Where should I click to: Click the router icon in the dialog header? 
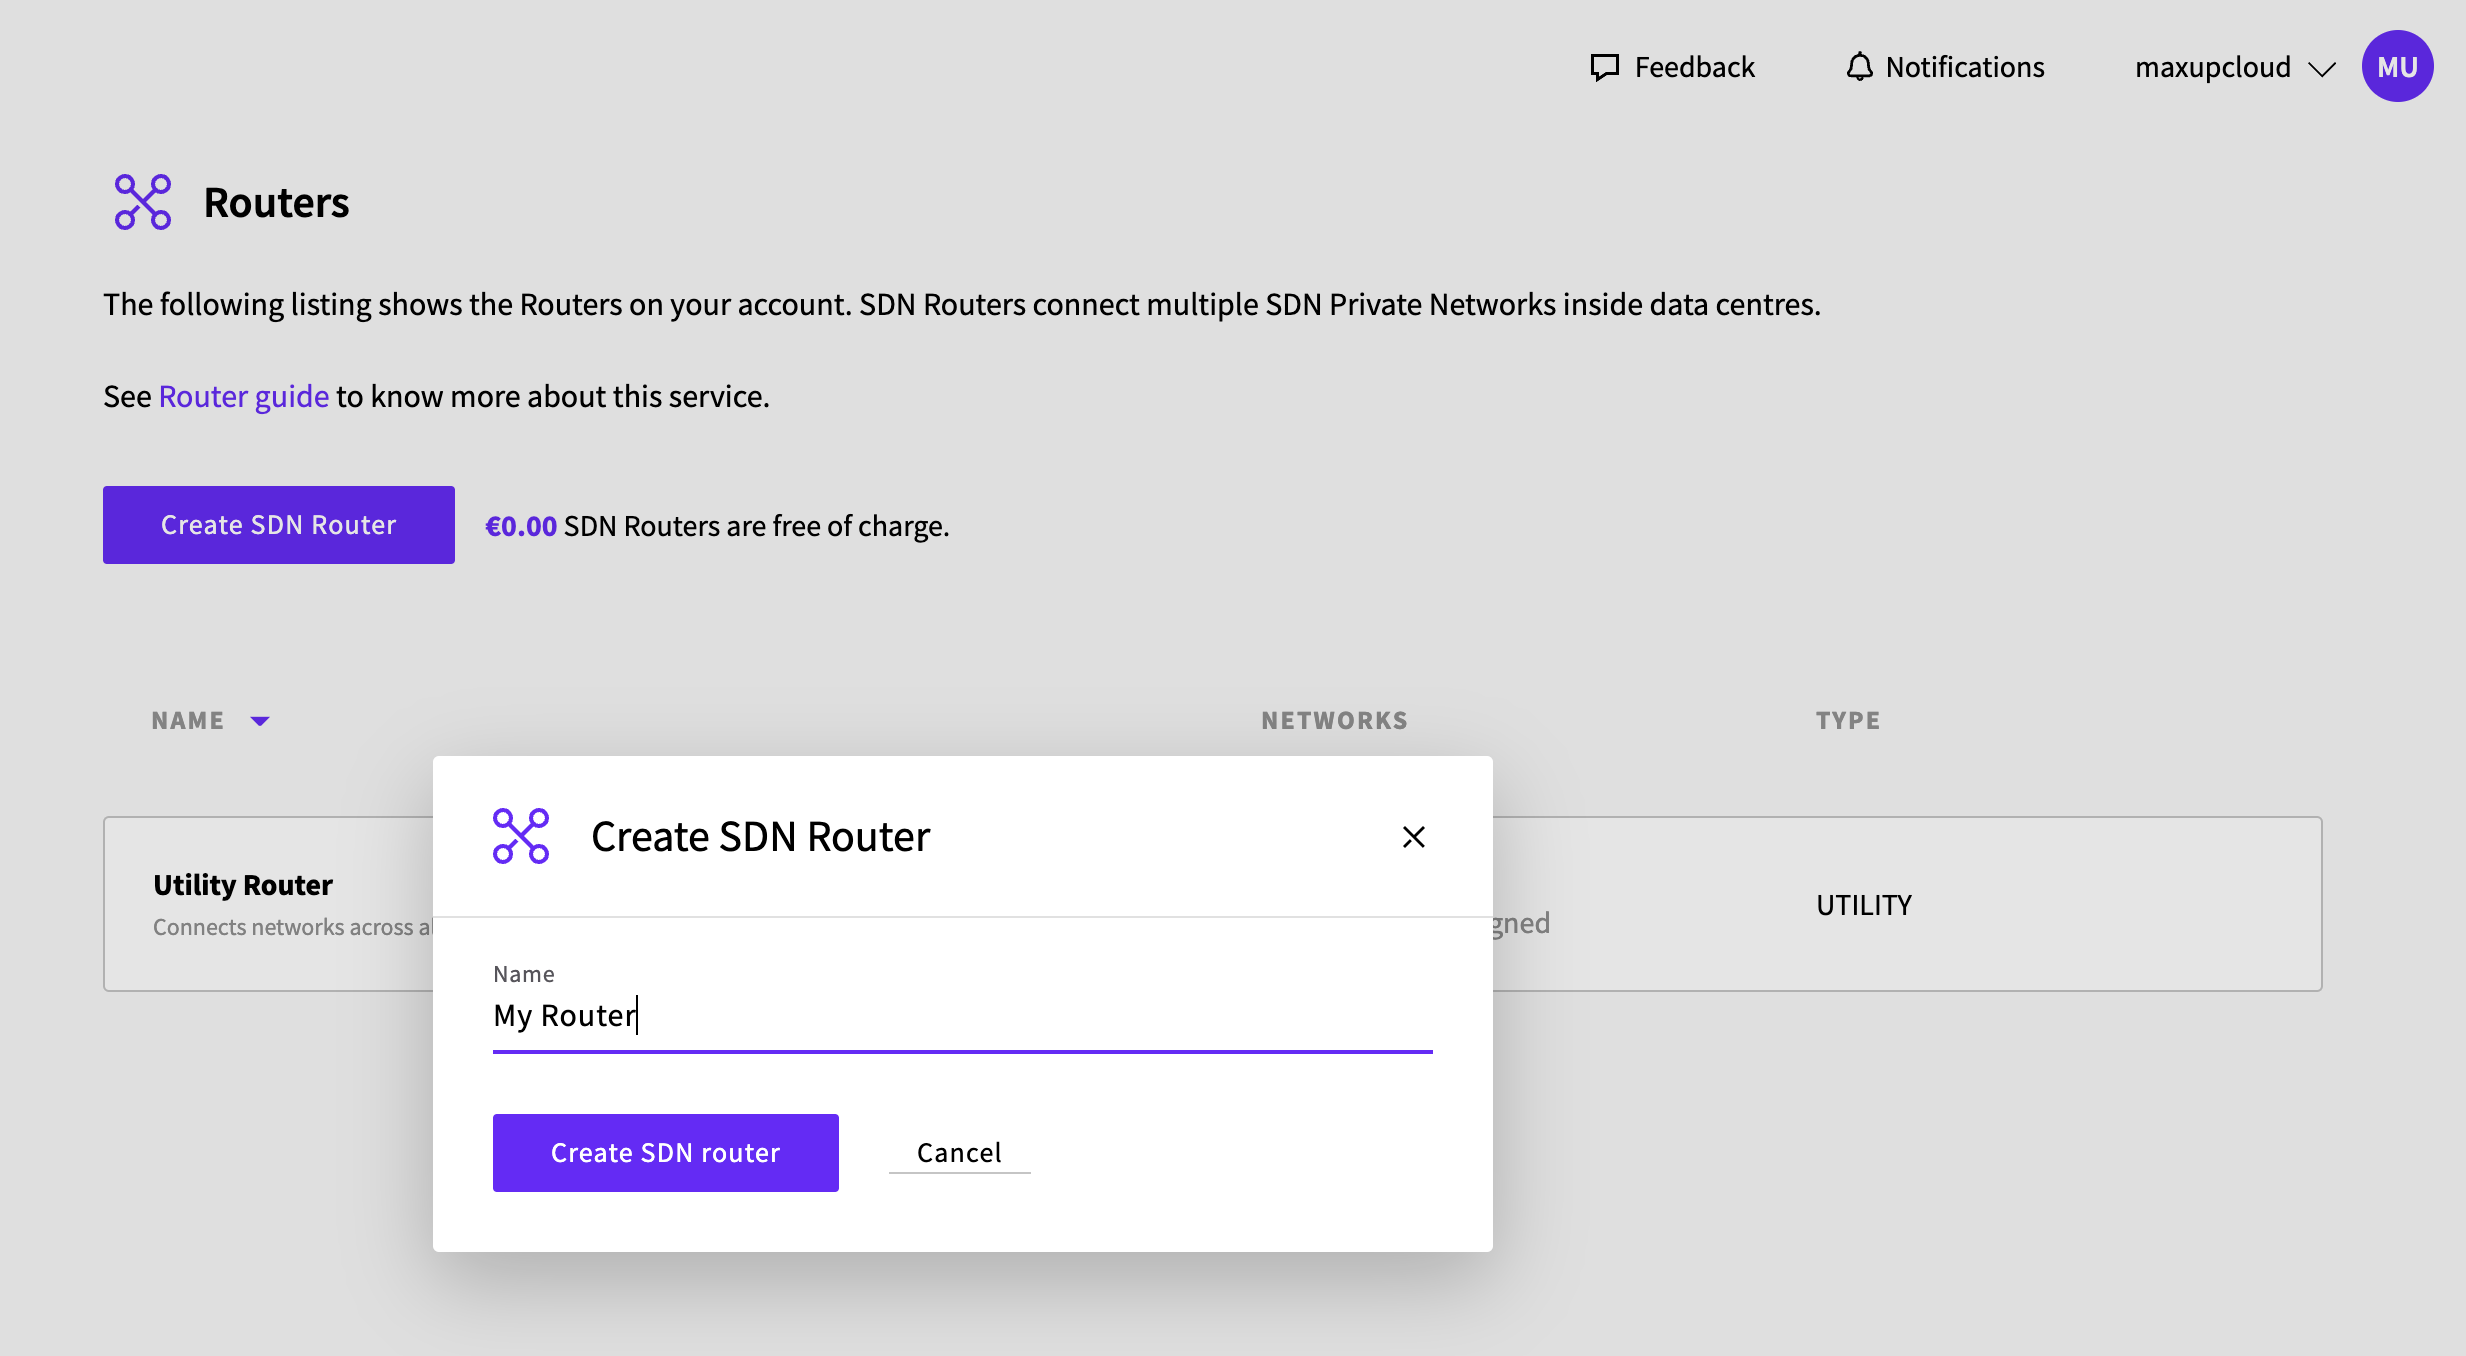click(x=521, y=836)
